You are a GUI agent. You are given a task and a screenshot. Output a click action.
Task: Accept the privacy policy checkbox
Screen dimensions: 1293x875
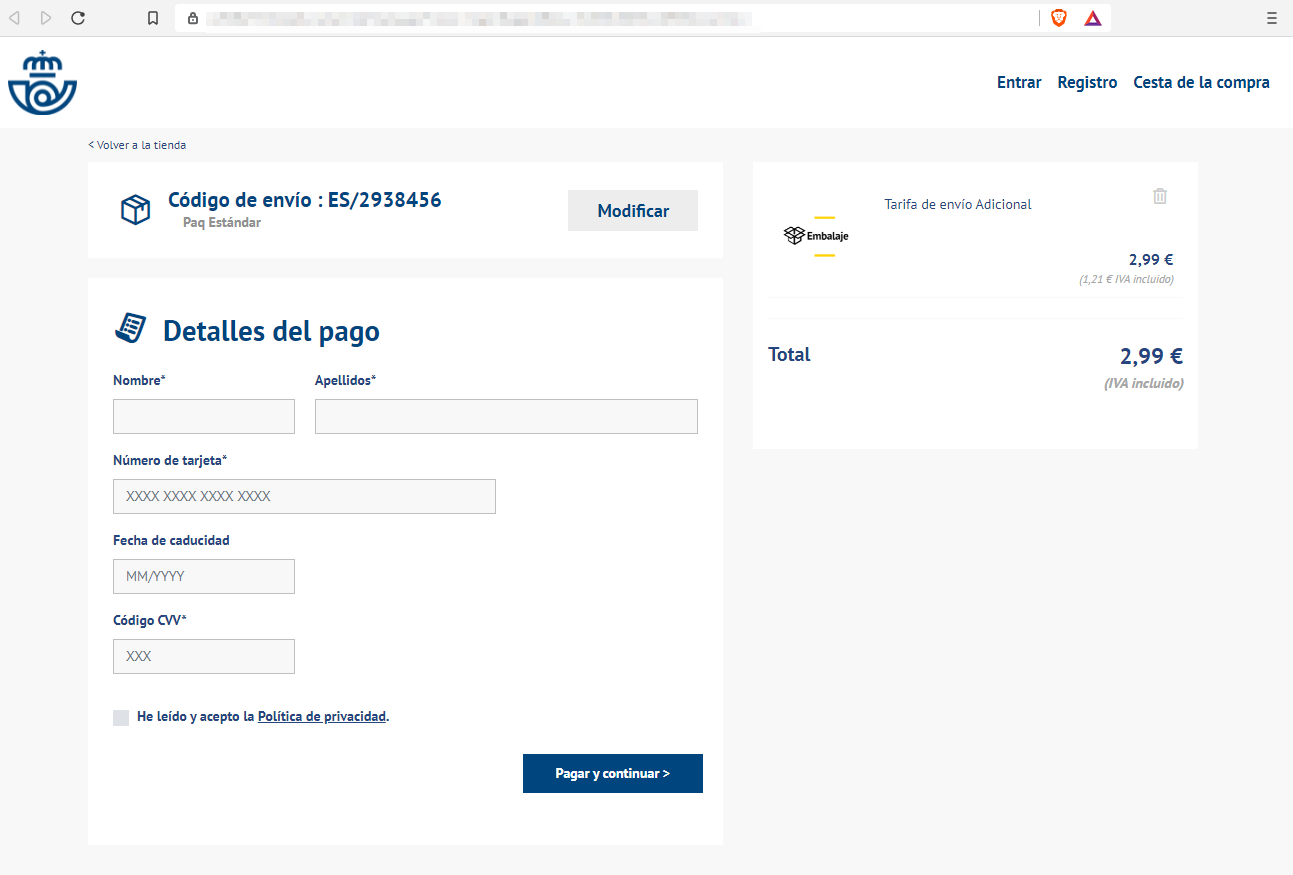[x=121, y=717]
